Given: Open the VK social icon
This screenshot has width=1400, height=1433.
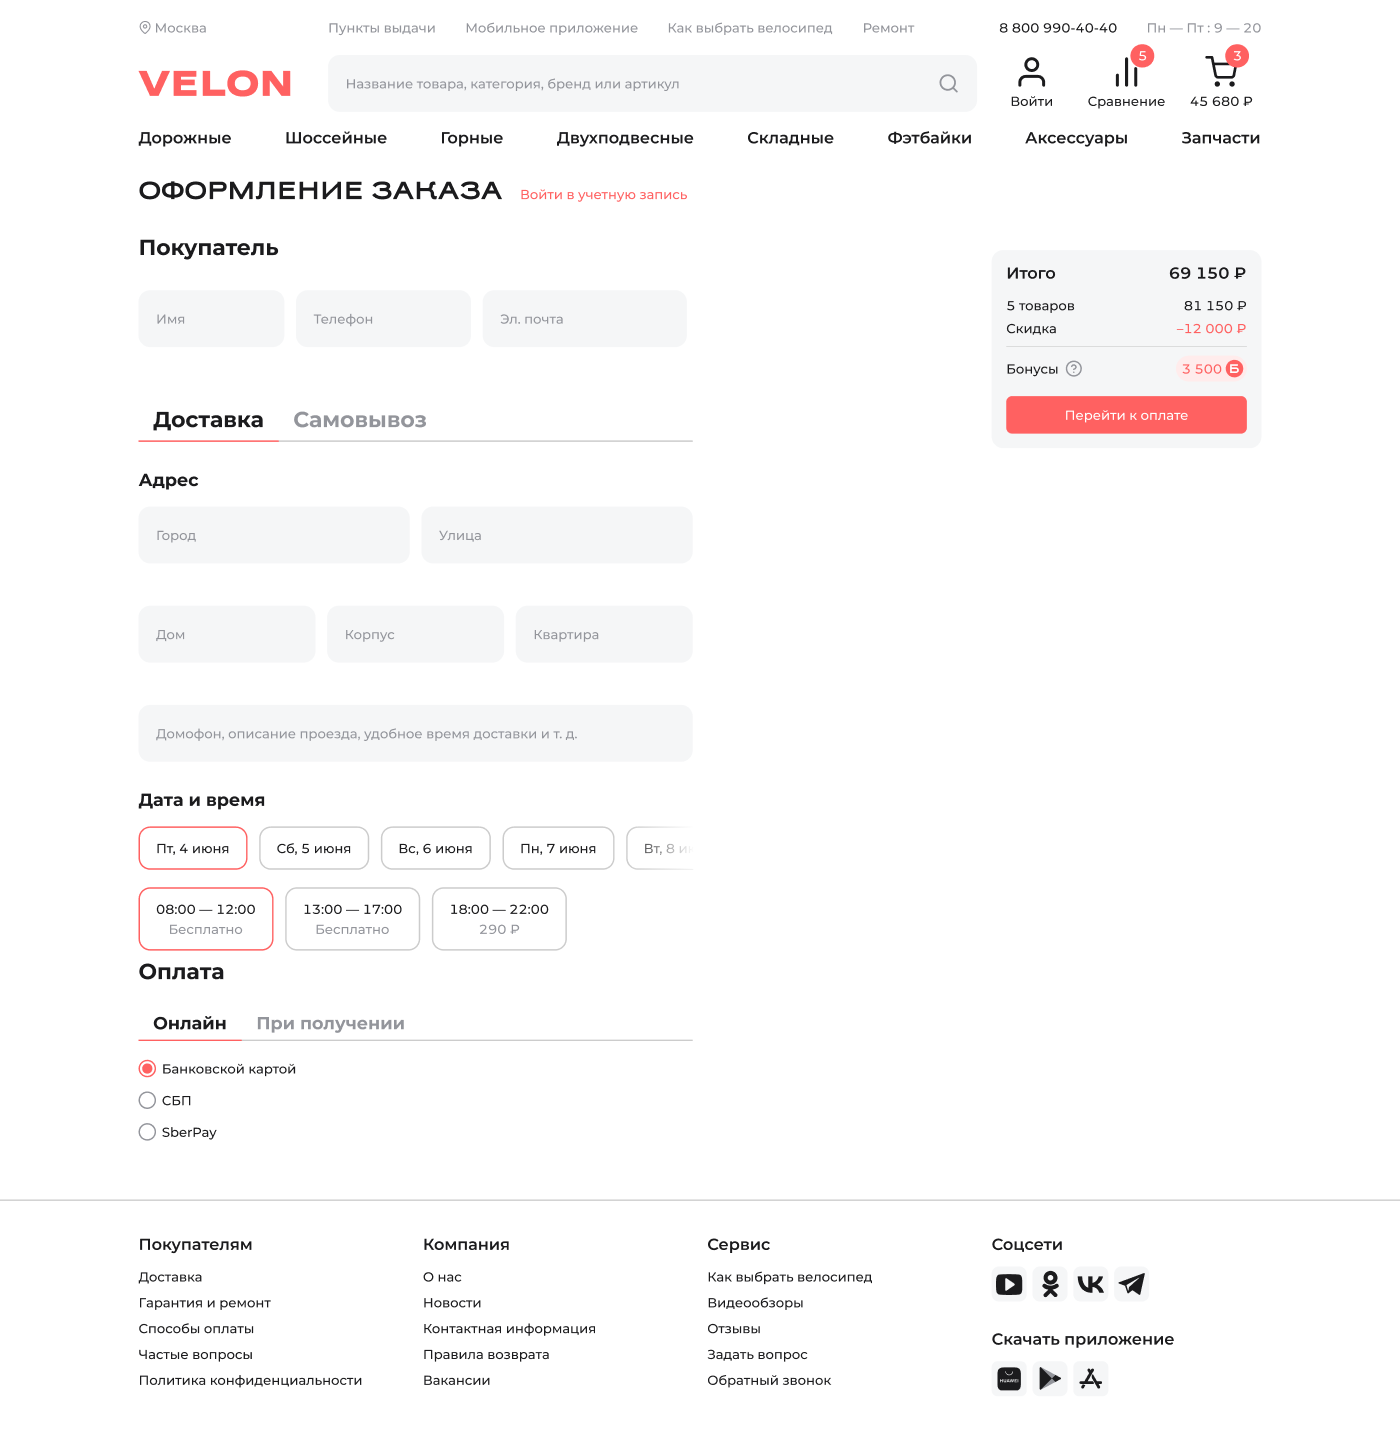Looking at the screenshot, I should pyautogui.click(x=1091, y=1284).
